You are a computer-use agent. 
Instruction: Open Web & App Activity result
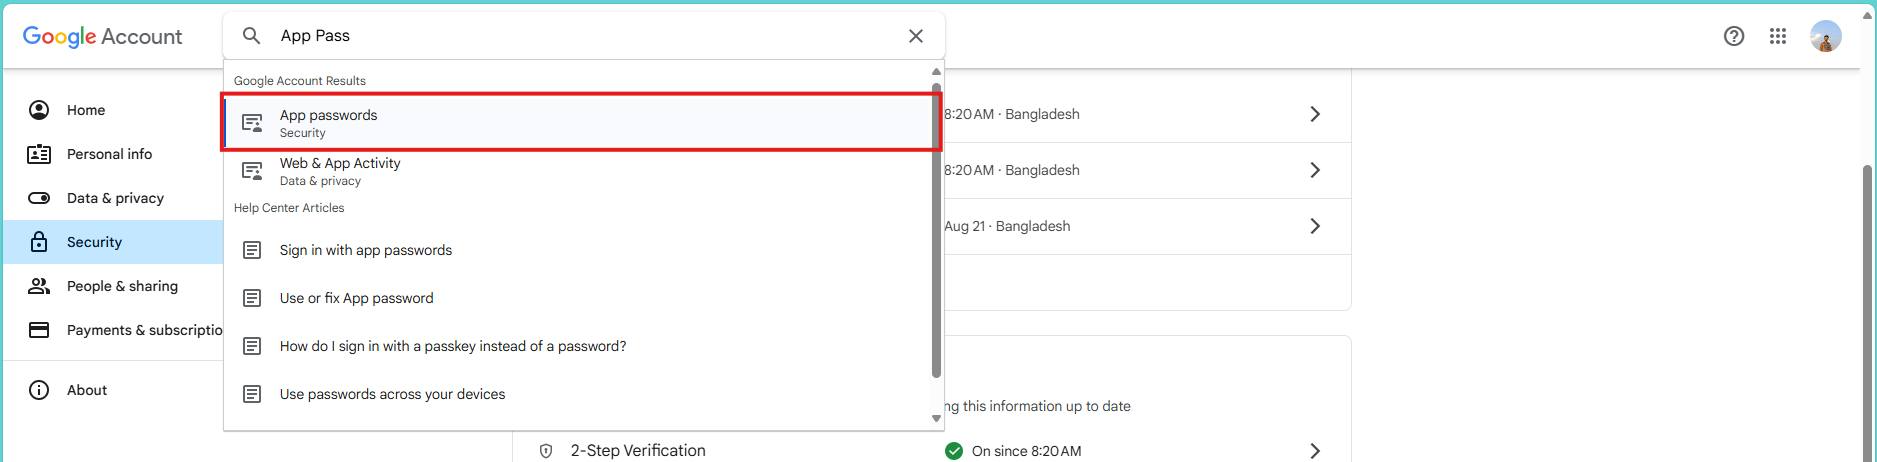577,171
